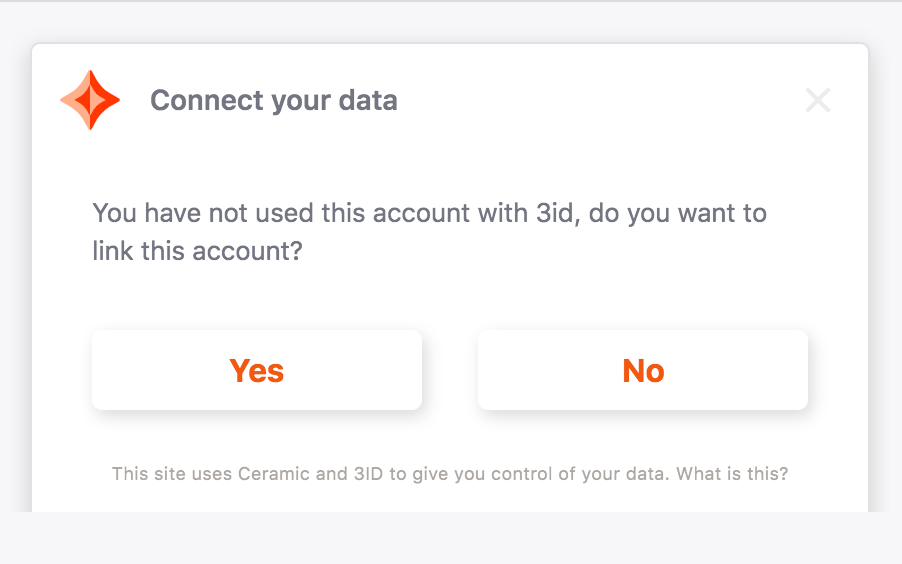
Task: Close the Connect your data dialog
Action: coord(818,100)
